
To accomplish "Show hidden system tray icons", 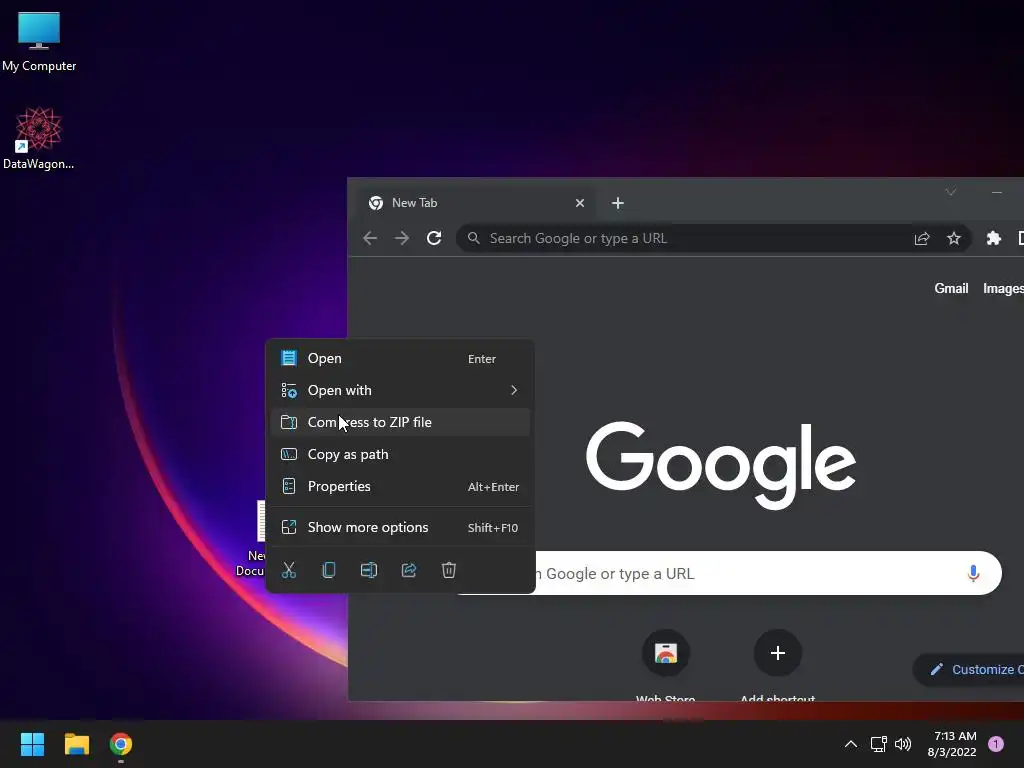I will pos(851,744).
